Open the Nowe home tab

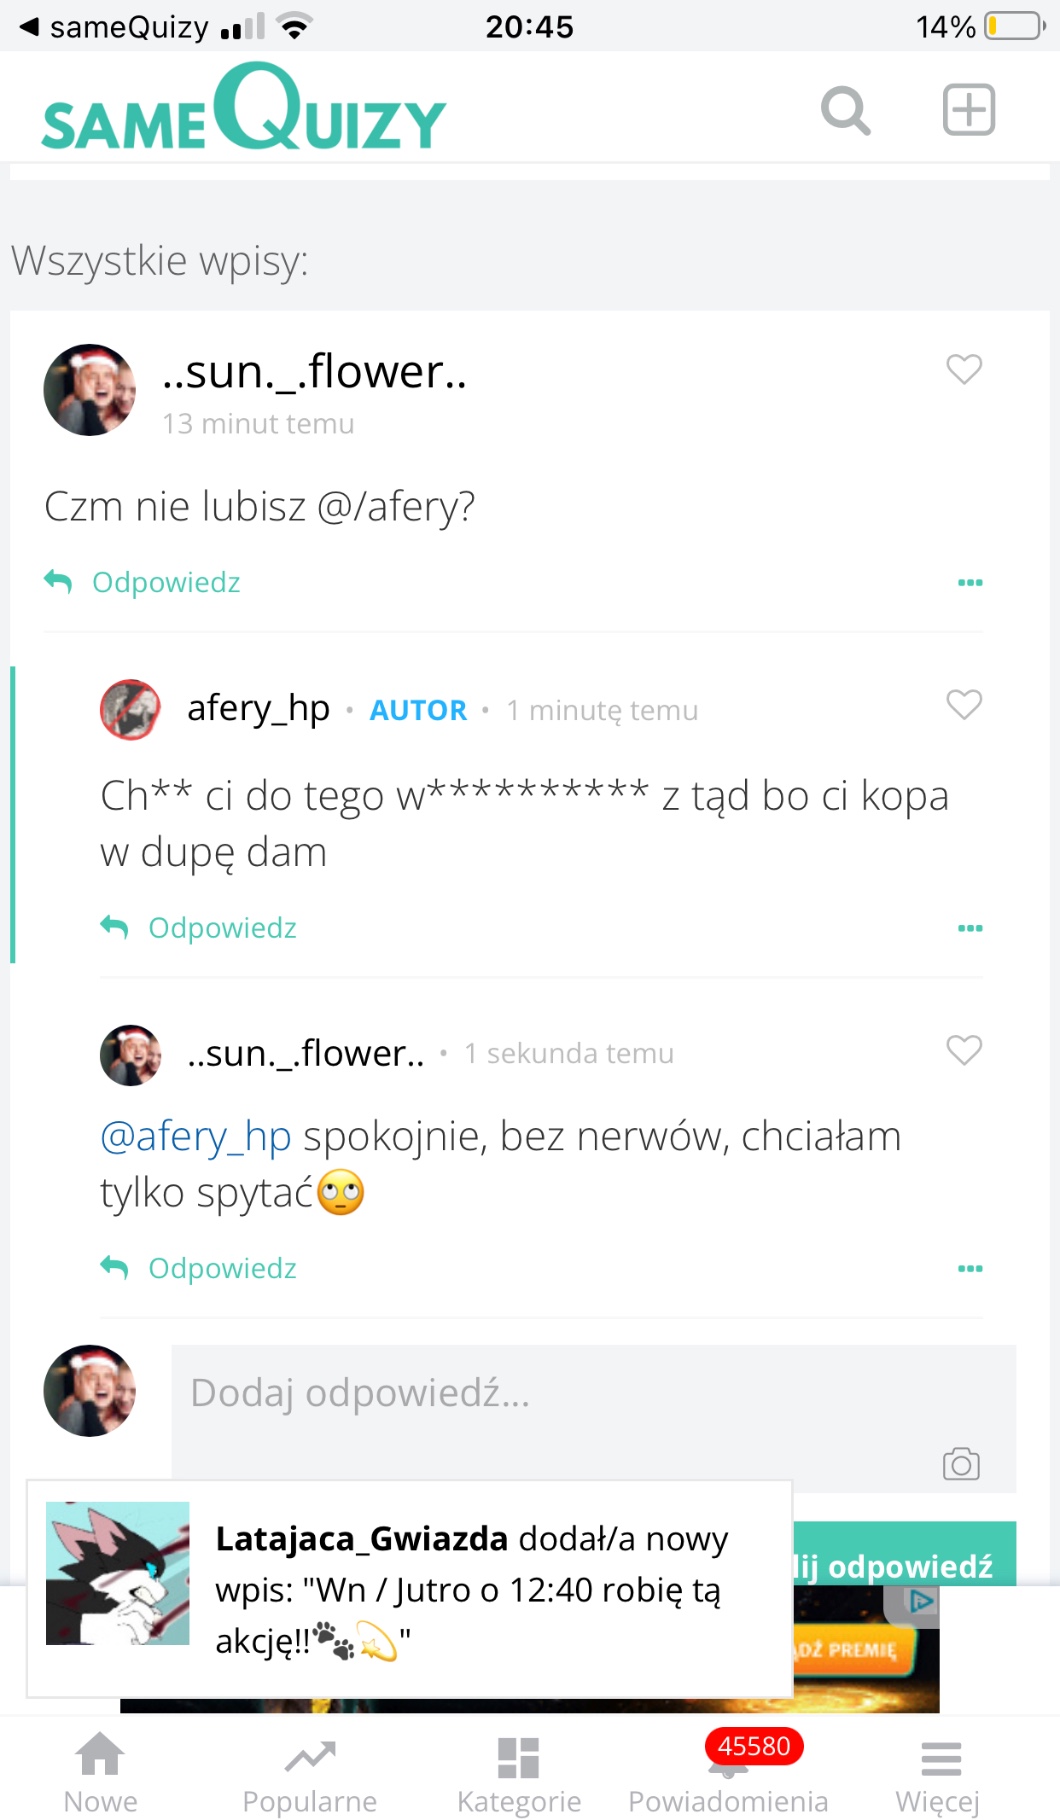point(101,1772)
